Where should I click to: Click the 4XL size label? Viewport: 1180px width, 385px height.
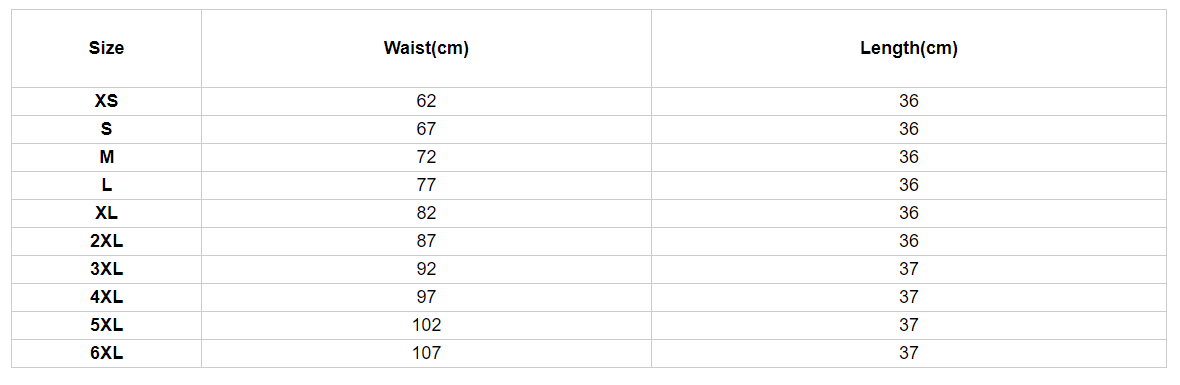pos(106,297)
